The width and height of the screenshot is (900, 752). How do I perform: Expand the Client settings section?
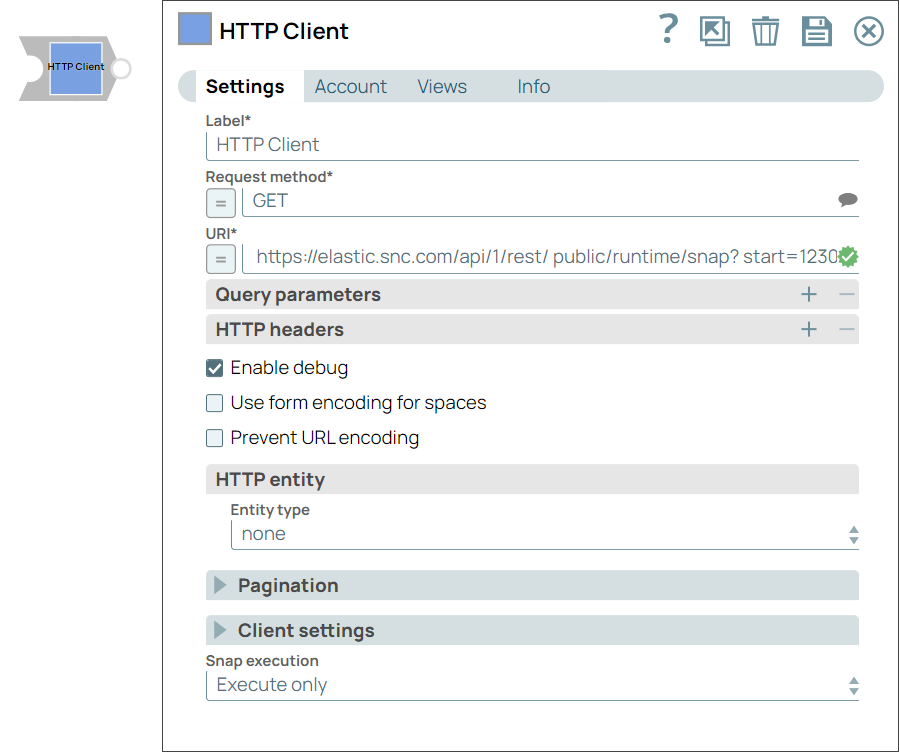point(221,630)
